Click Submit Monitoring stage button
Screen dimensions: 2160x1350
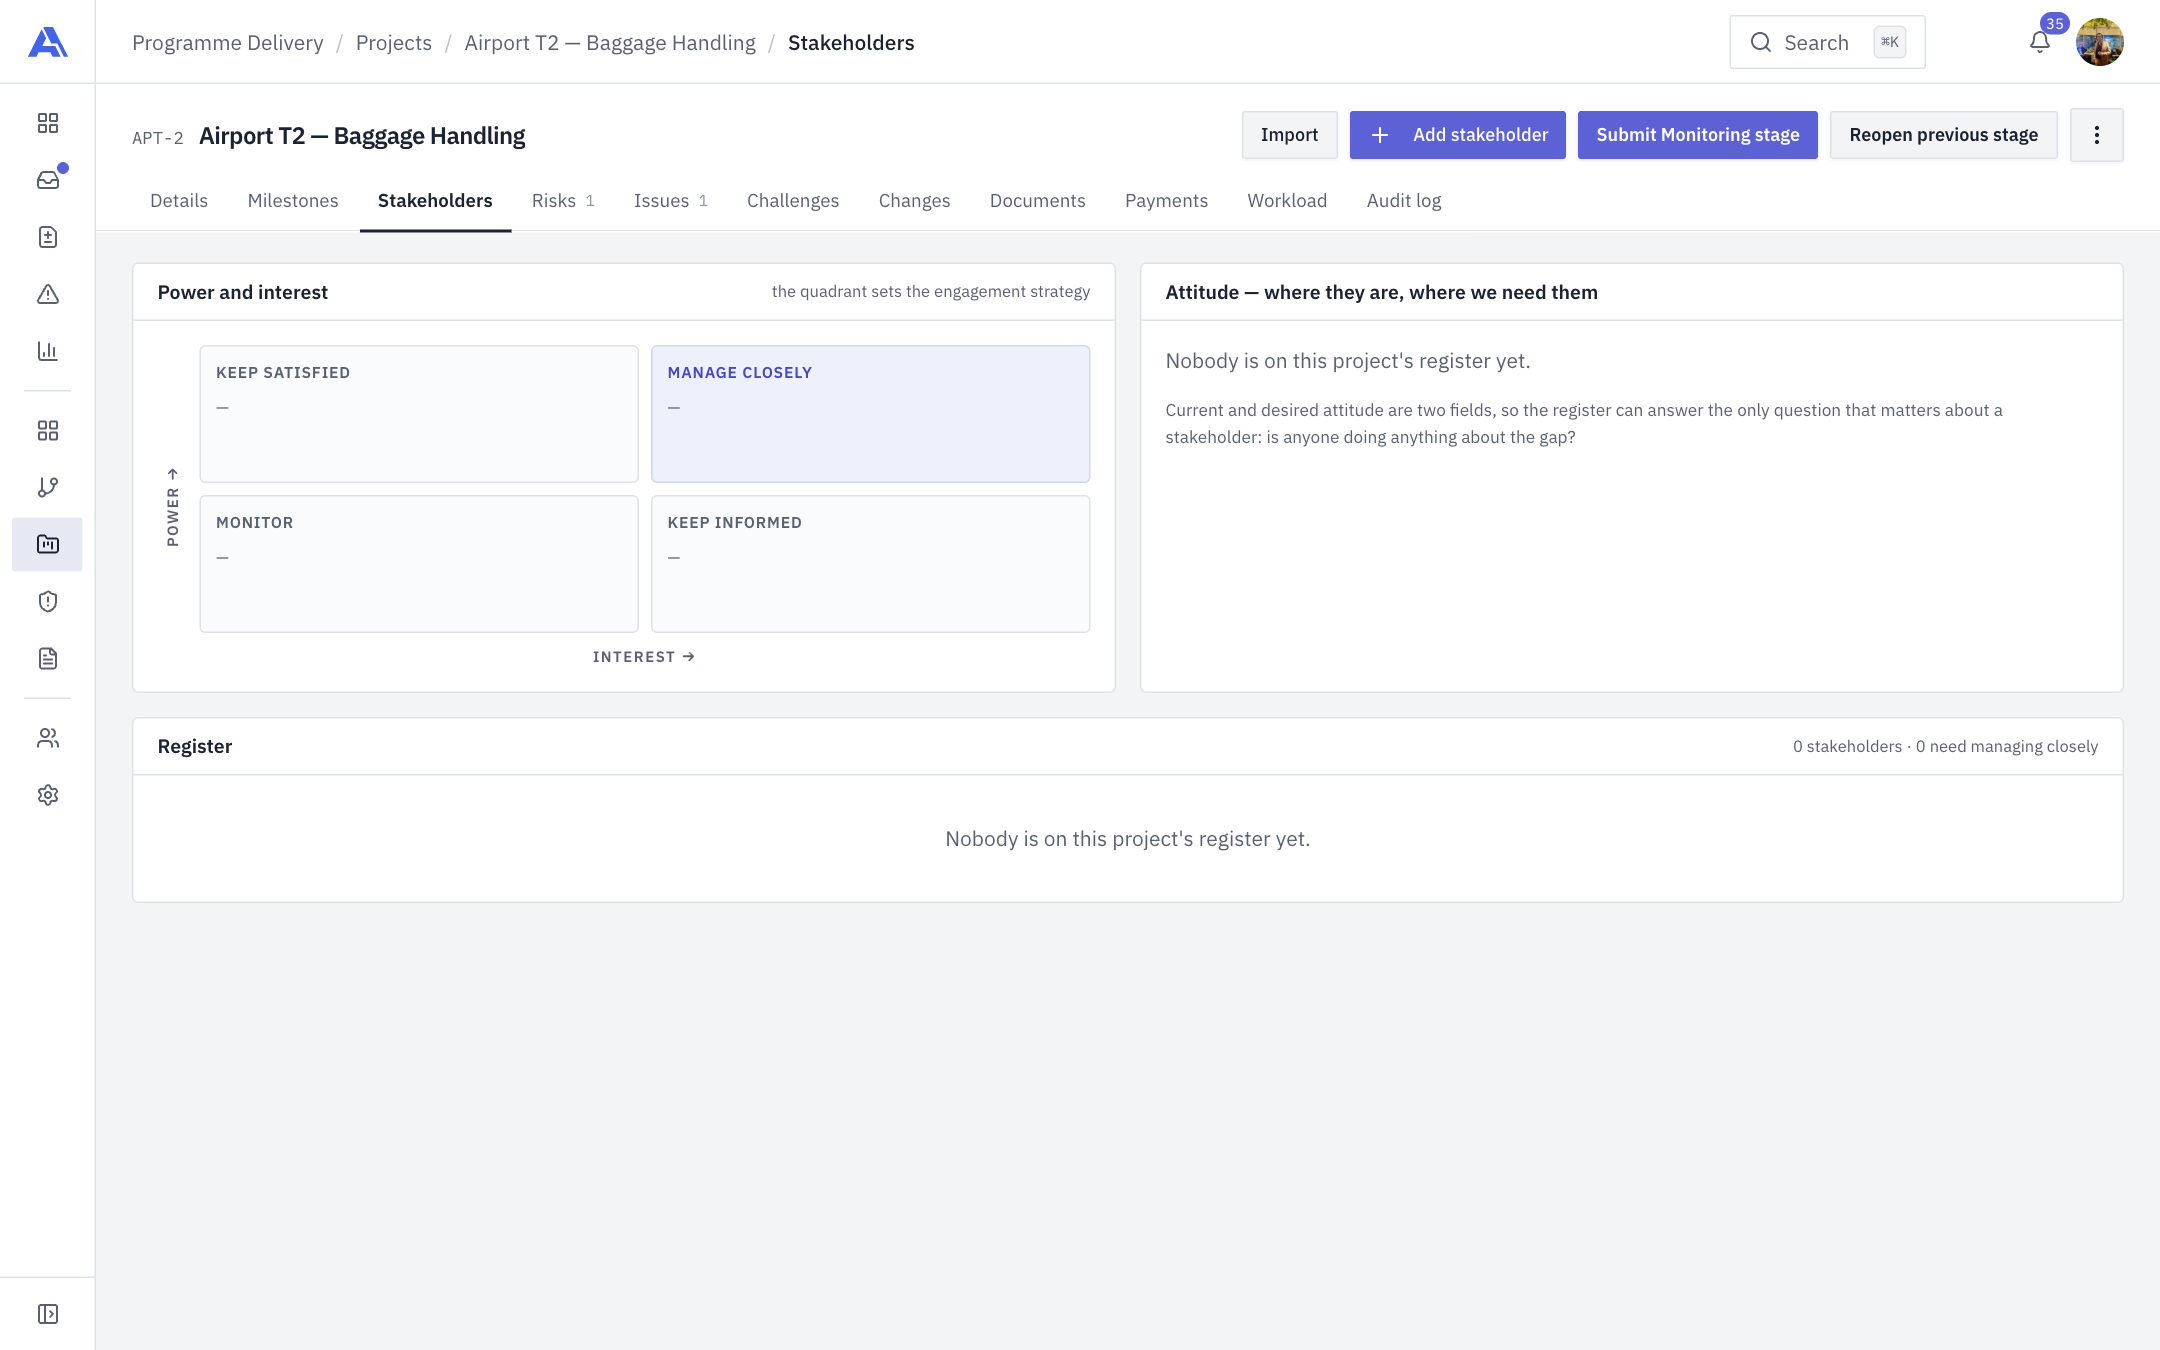[x=1697, y=135]
